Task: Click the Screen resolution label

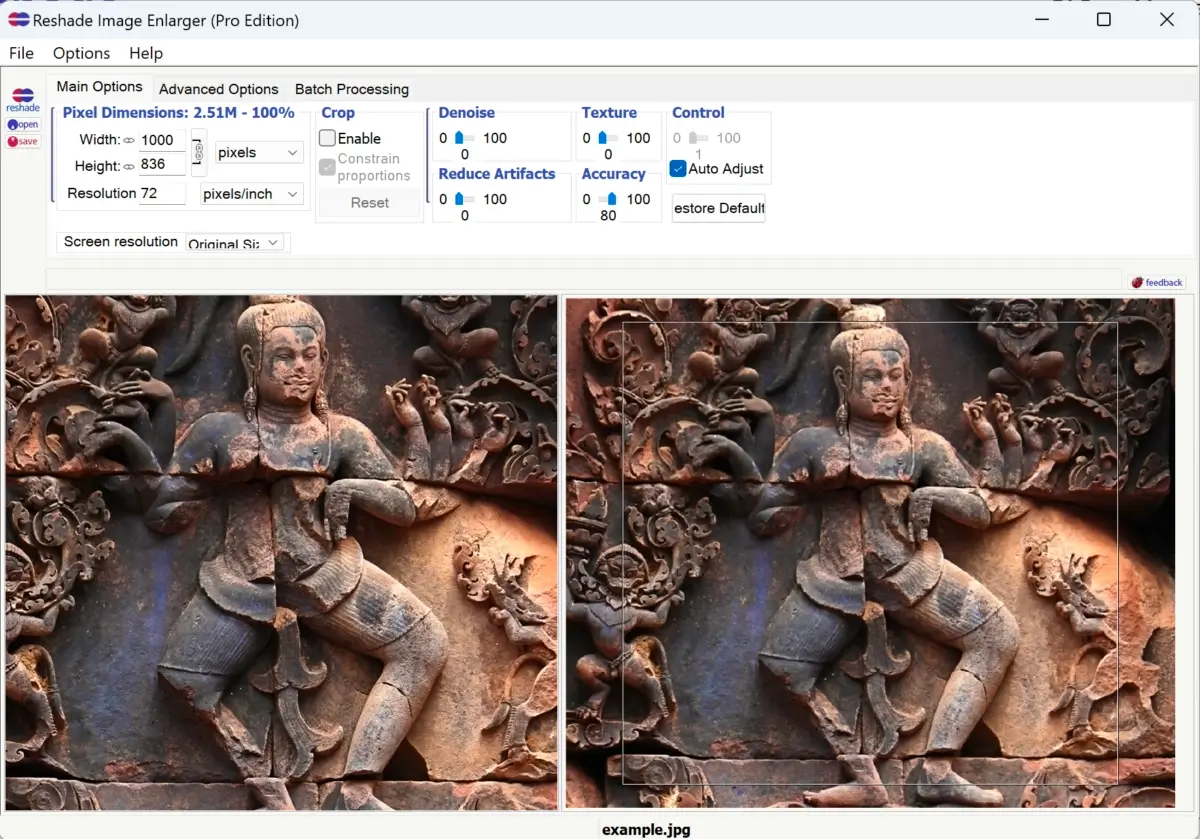Action: [x=120, y=241]
